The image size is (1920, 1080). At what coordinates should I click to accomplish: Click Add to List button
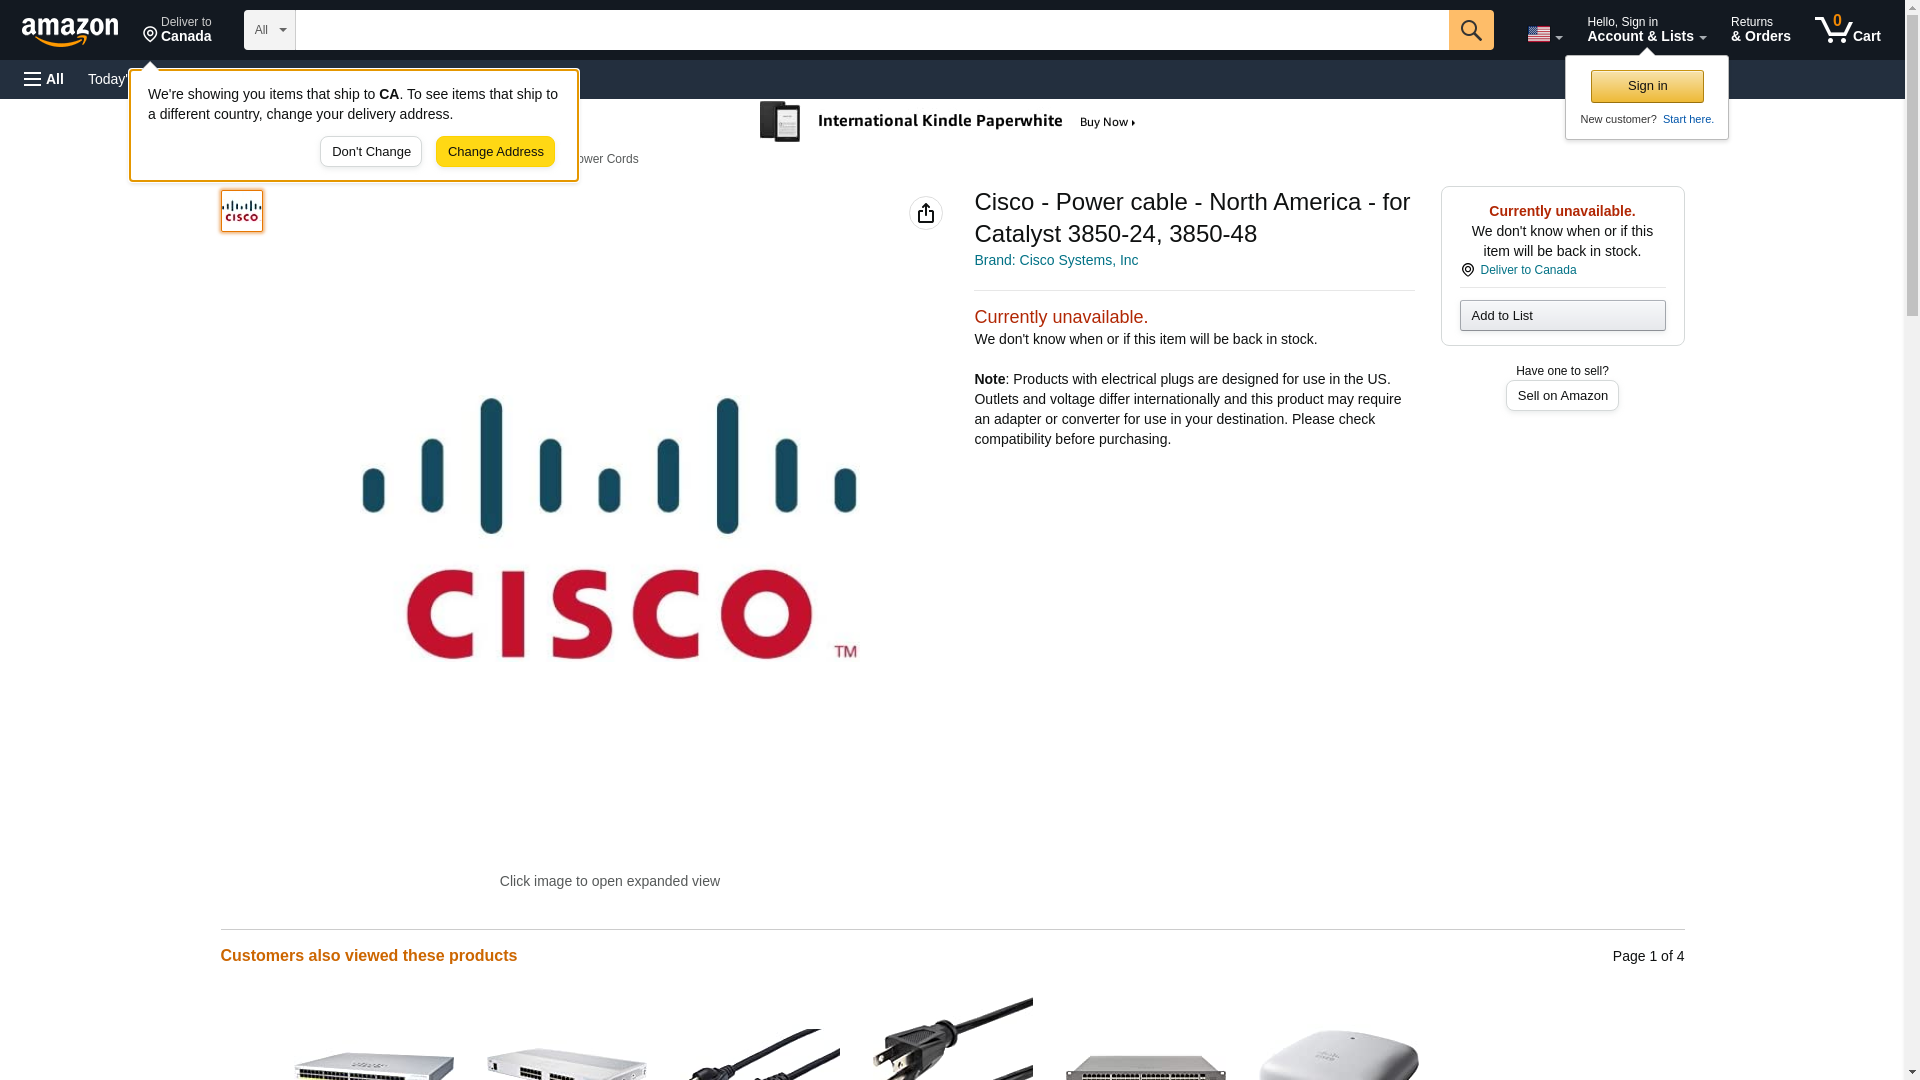pyautogui.click(x=1562, y=316)
